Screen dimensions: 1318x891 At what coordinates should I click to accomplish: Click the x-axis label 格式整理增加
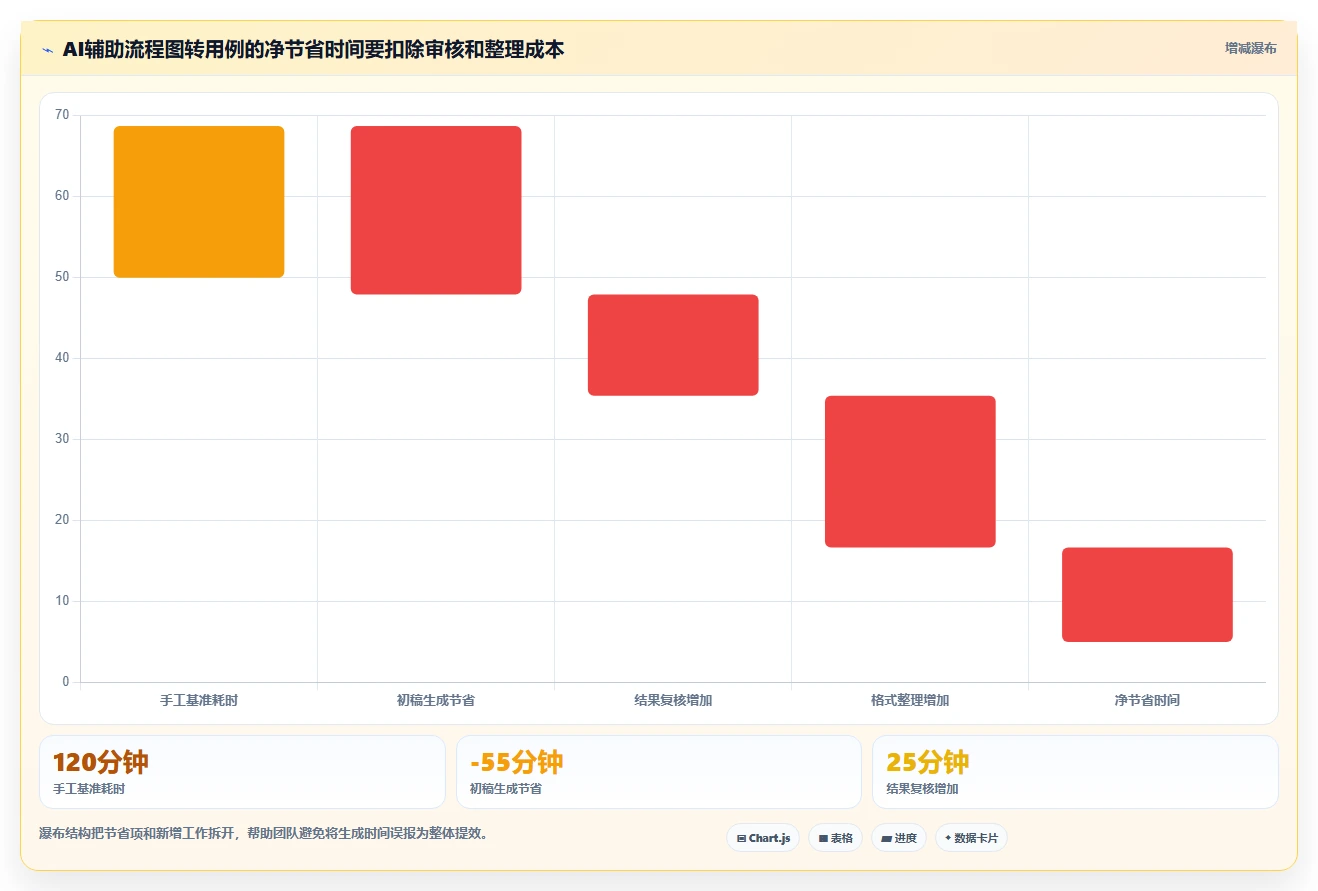910,700
